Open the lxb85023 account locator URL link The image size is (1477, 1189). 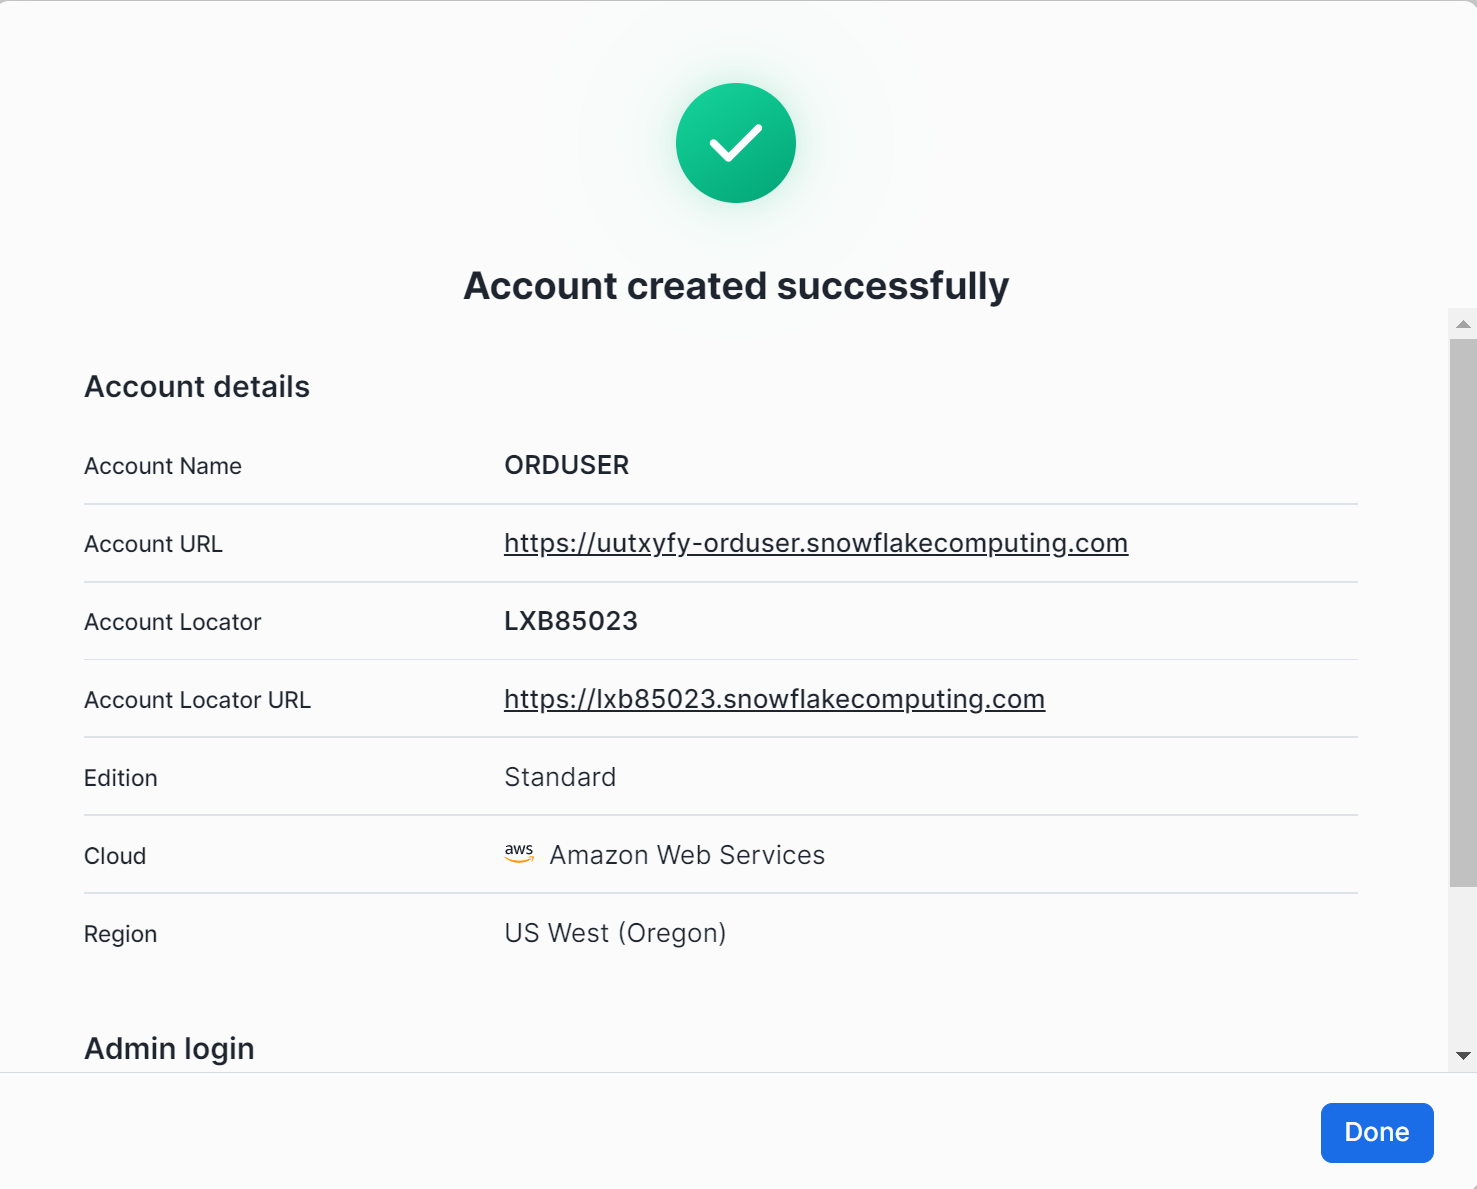[x=774, y=699]
